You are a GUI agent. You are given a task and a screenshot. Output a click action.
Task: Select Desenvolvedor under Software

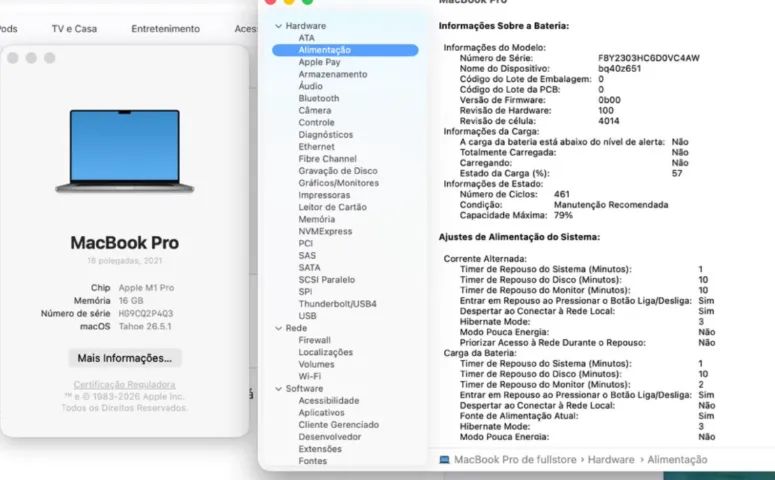pyautogui.click(x=330, y=437)
